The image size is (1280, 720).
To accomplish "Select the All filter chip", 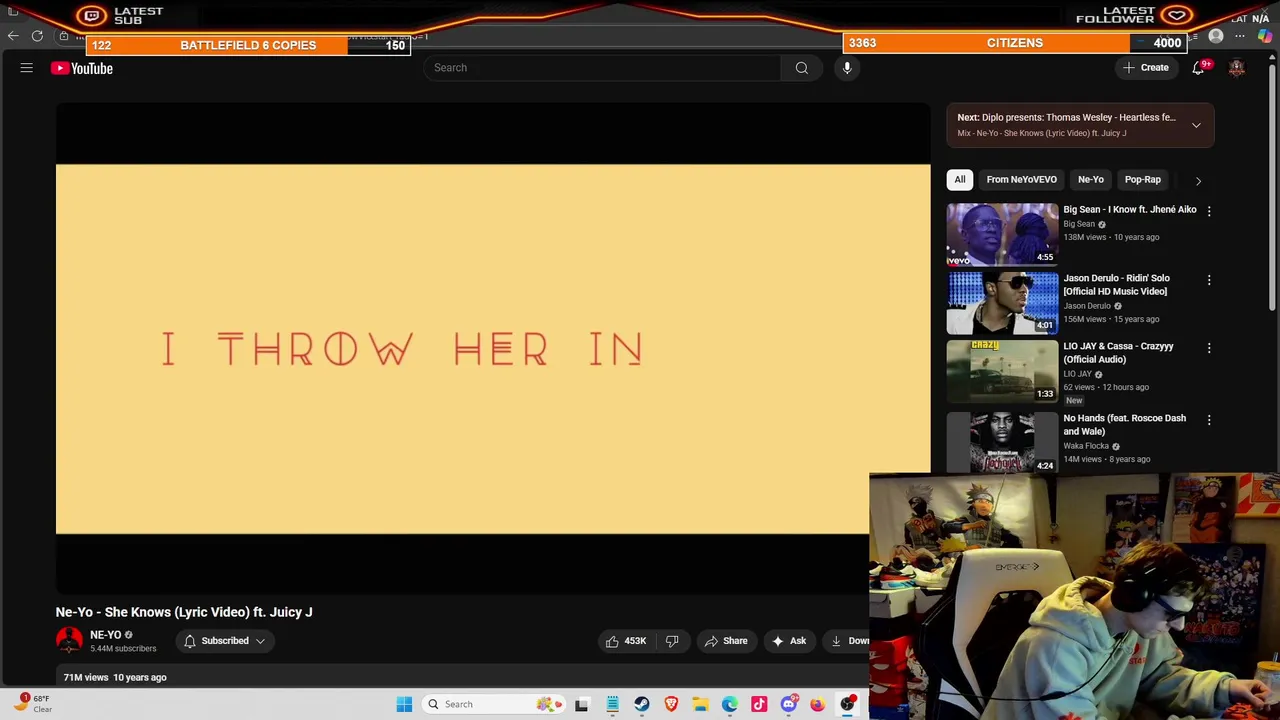I will [x=960, y=180].
